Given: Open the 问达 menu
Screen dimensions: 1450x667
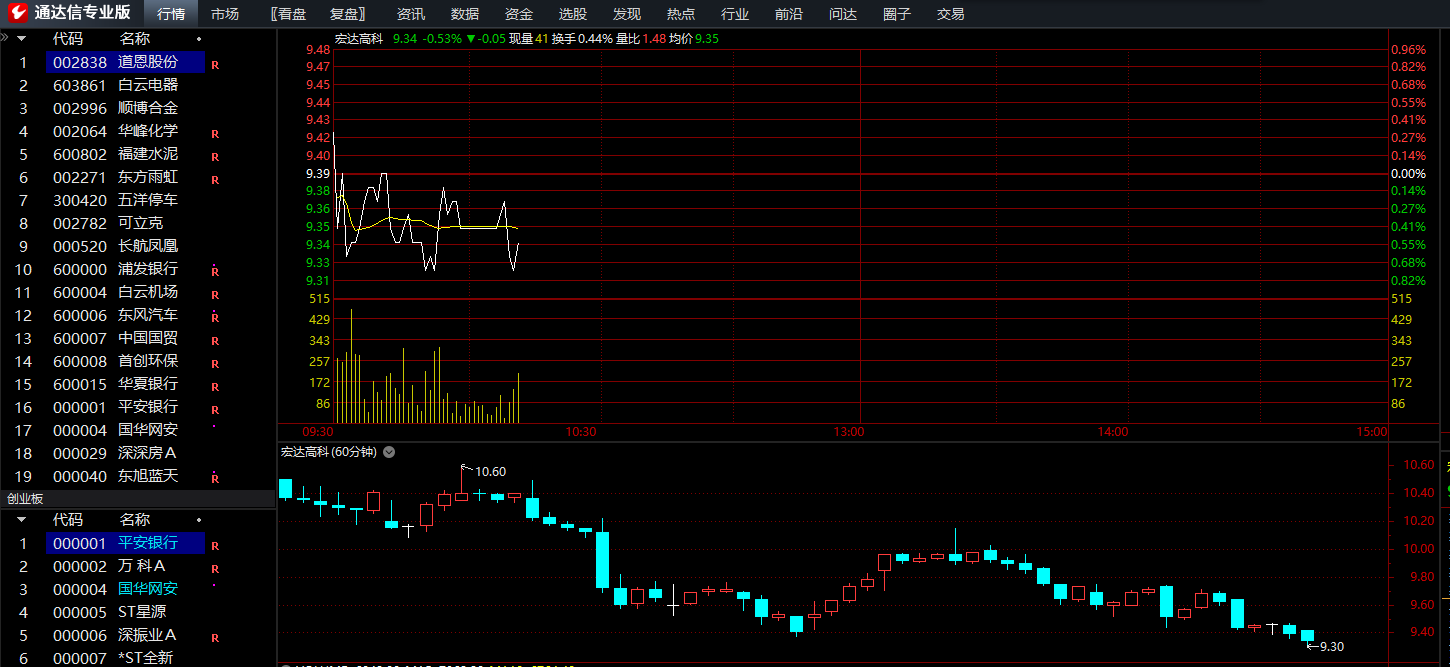Looking at the screenshot, I should (x=843, y=14).
